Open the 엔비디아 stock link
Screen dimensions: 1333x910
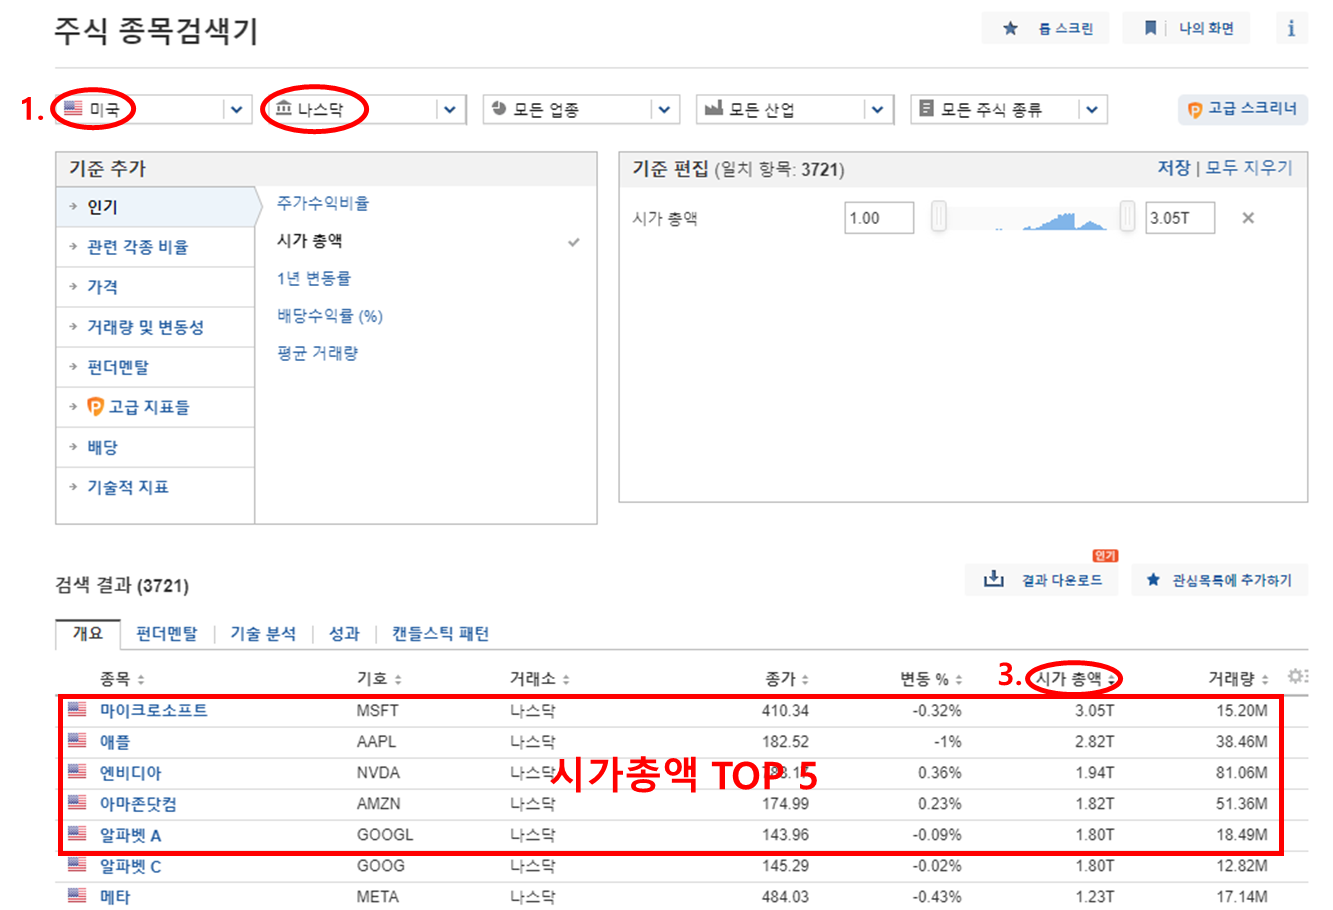pos(130,773)
